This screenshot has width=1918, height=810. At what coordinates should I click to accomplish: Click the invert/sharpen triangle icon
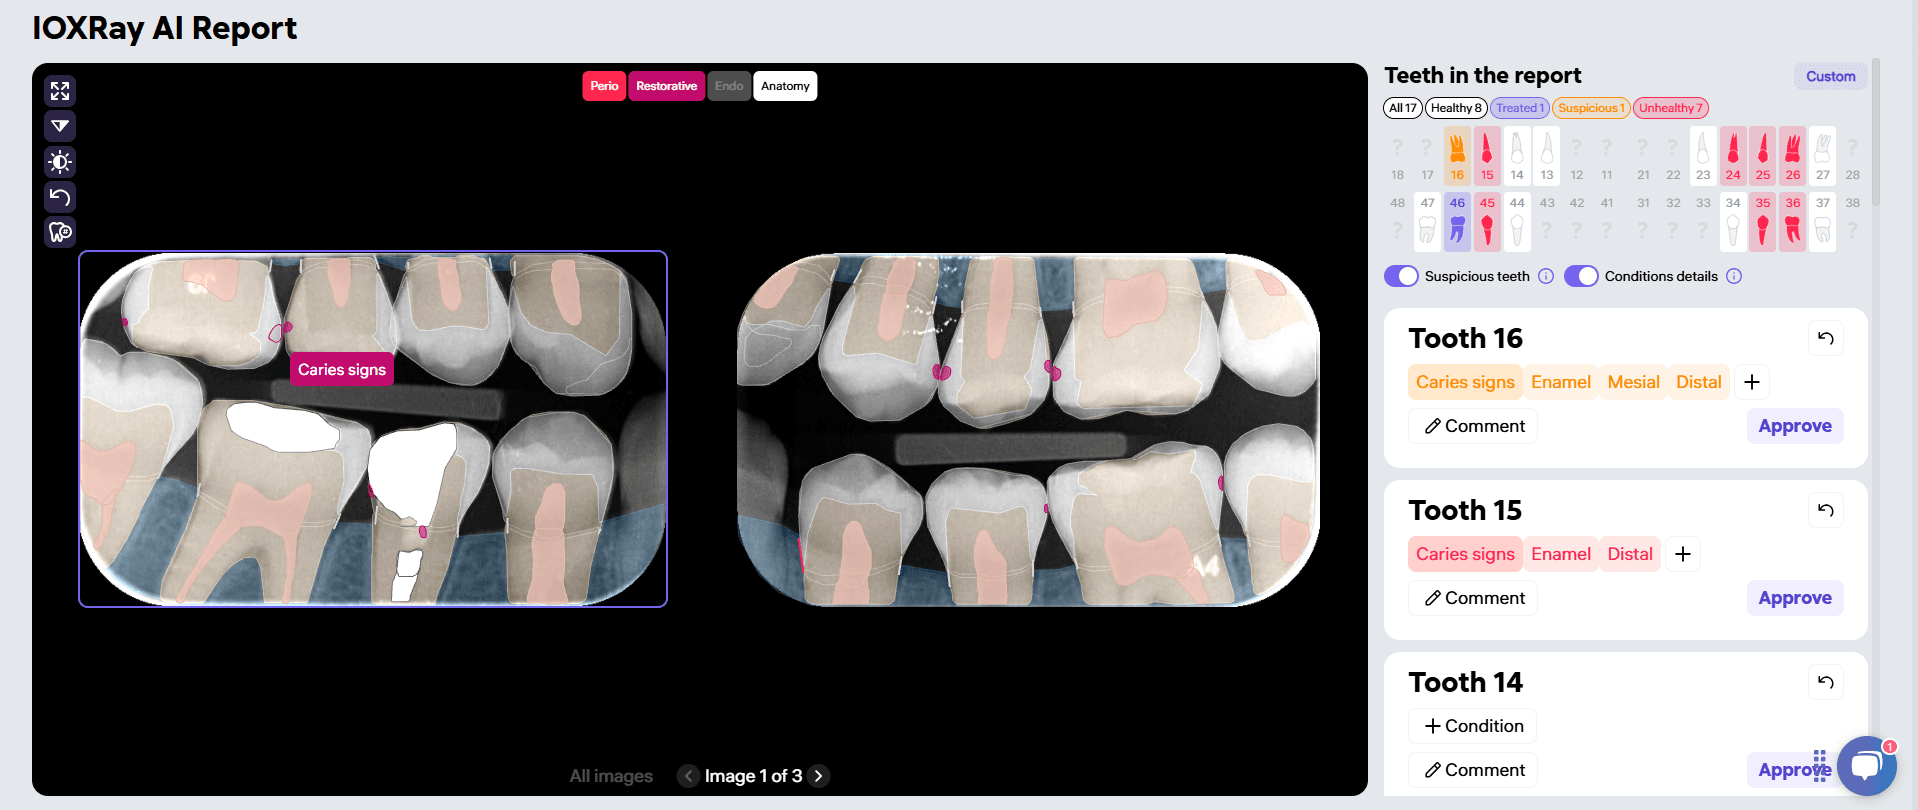60,126
